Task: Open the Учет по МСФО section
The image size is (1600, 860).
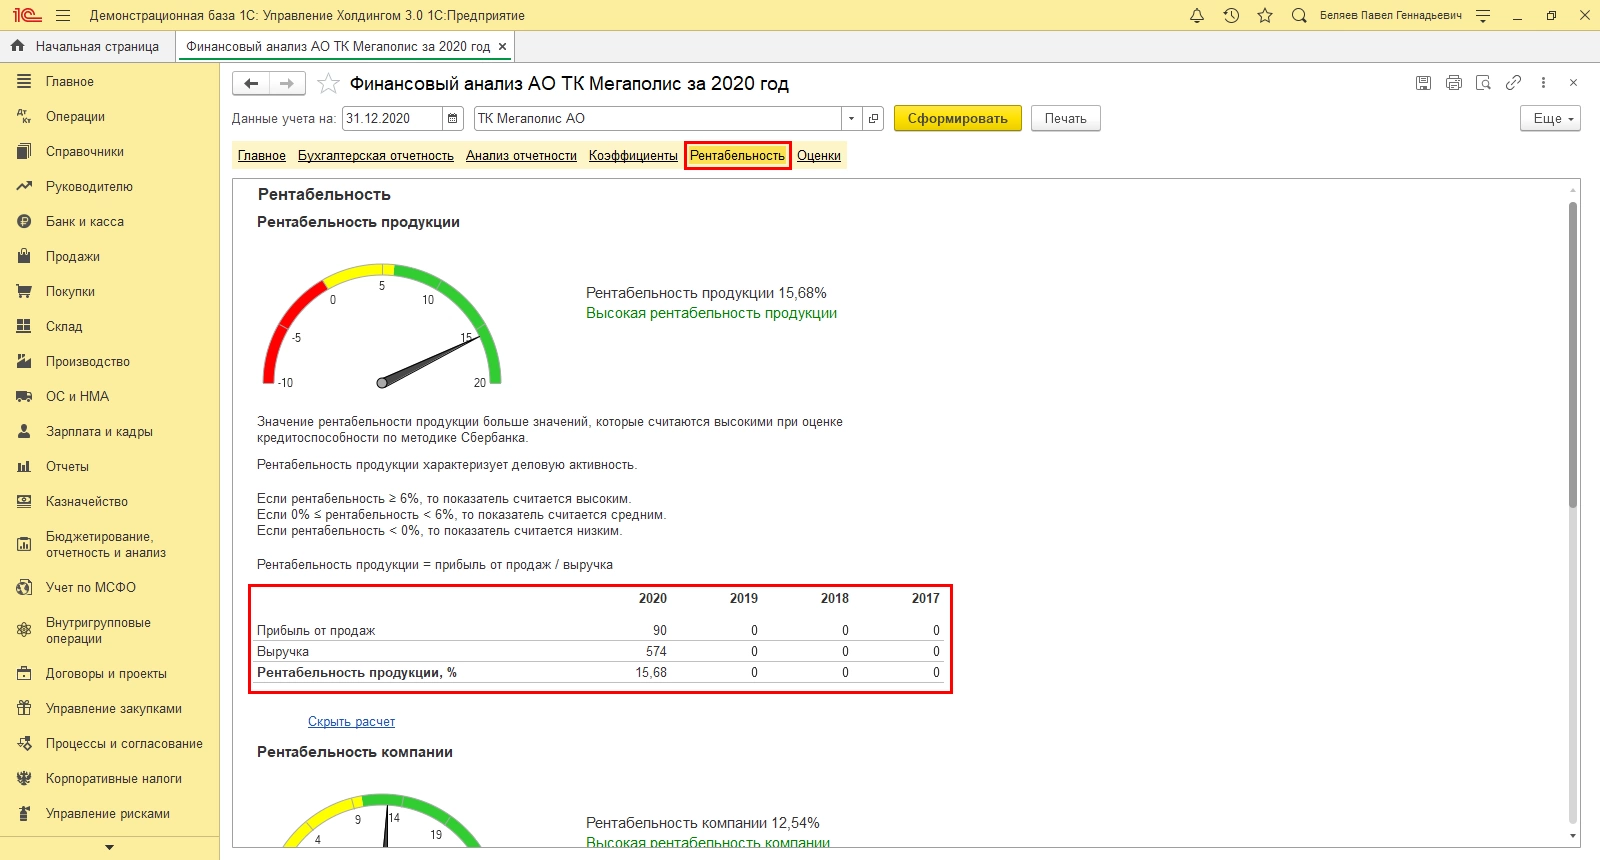Action: [x=110, y=588]
